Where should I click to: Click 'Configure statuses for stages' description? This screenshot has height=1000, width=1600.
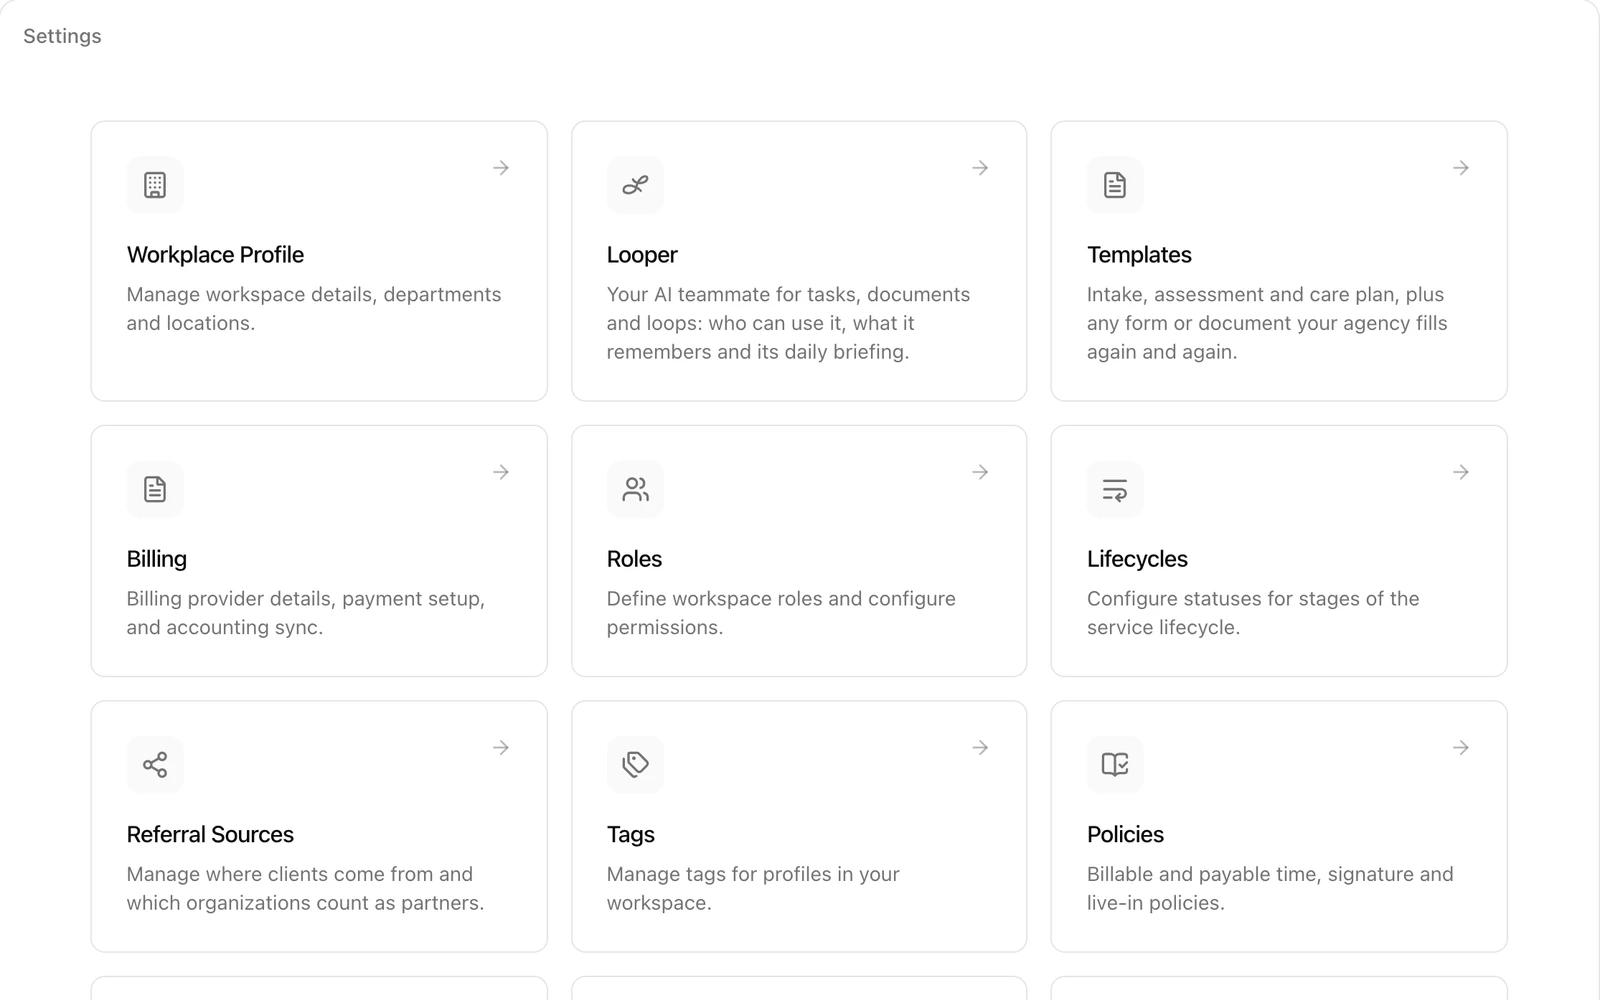pos(1253,613)
